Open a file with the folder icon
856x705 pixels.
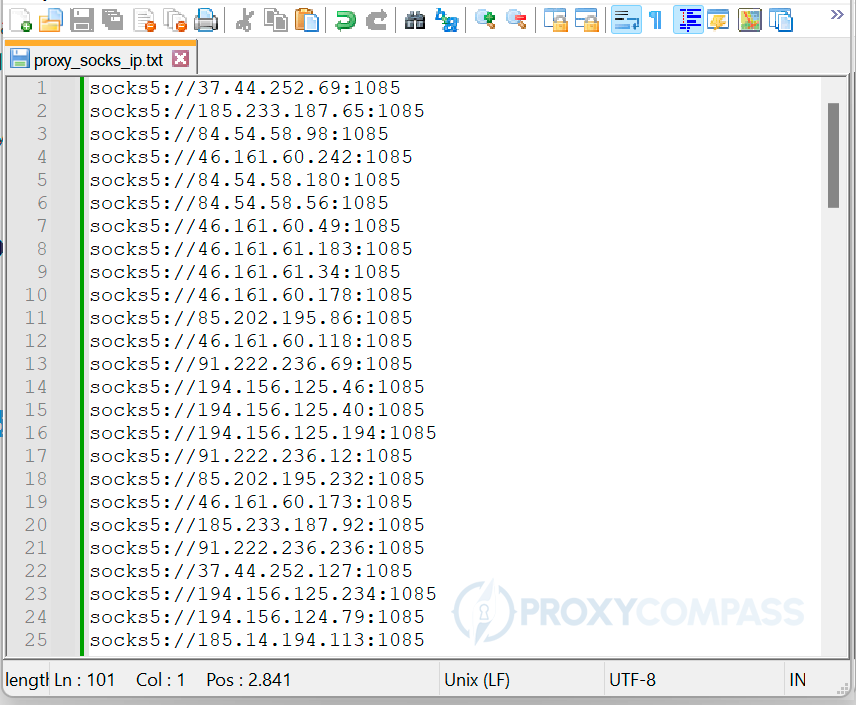51,20
